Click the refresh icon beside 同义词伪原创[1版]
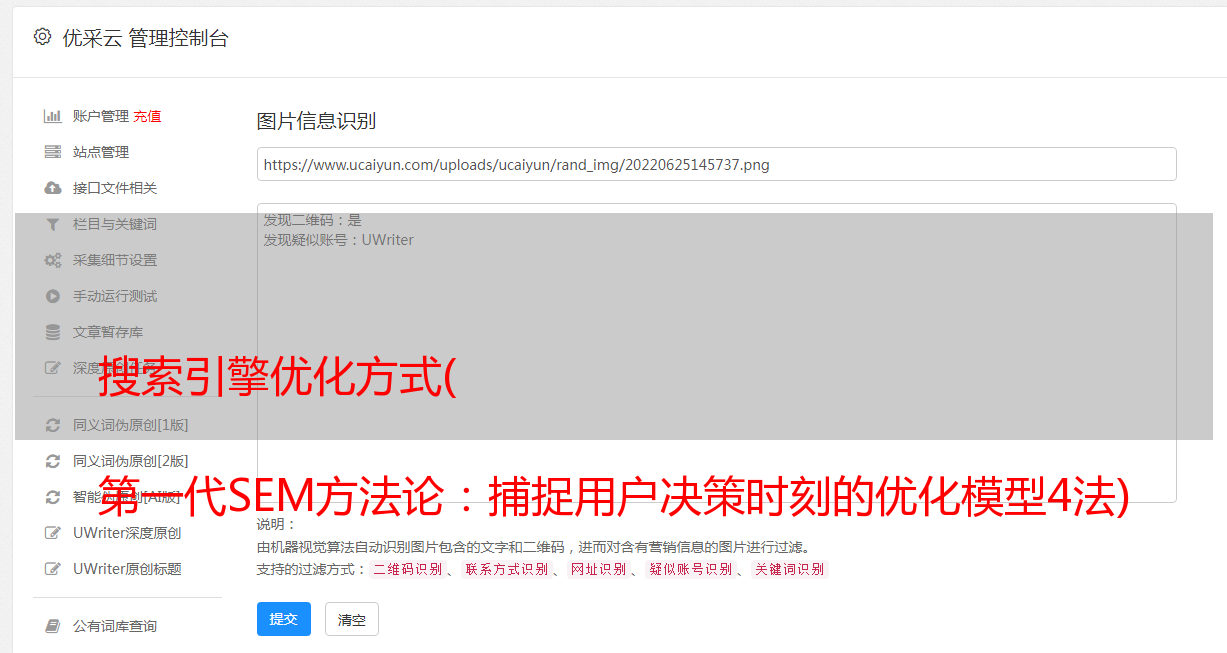1227x653 pixels. coord(53,425)
